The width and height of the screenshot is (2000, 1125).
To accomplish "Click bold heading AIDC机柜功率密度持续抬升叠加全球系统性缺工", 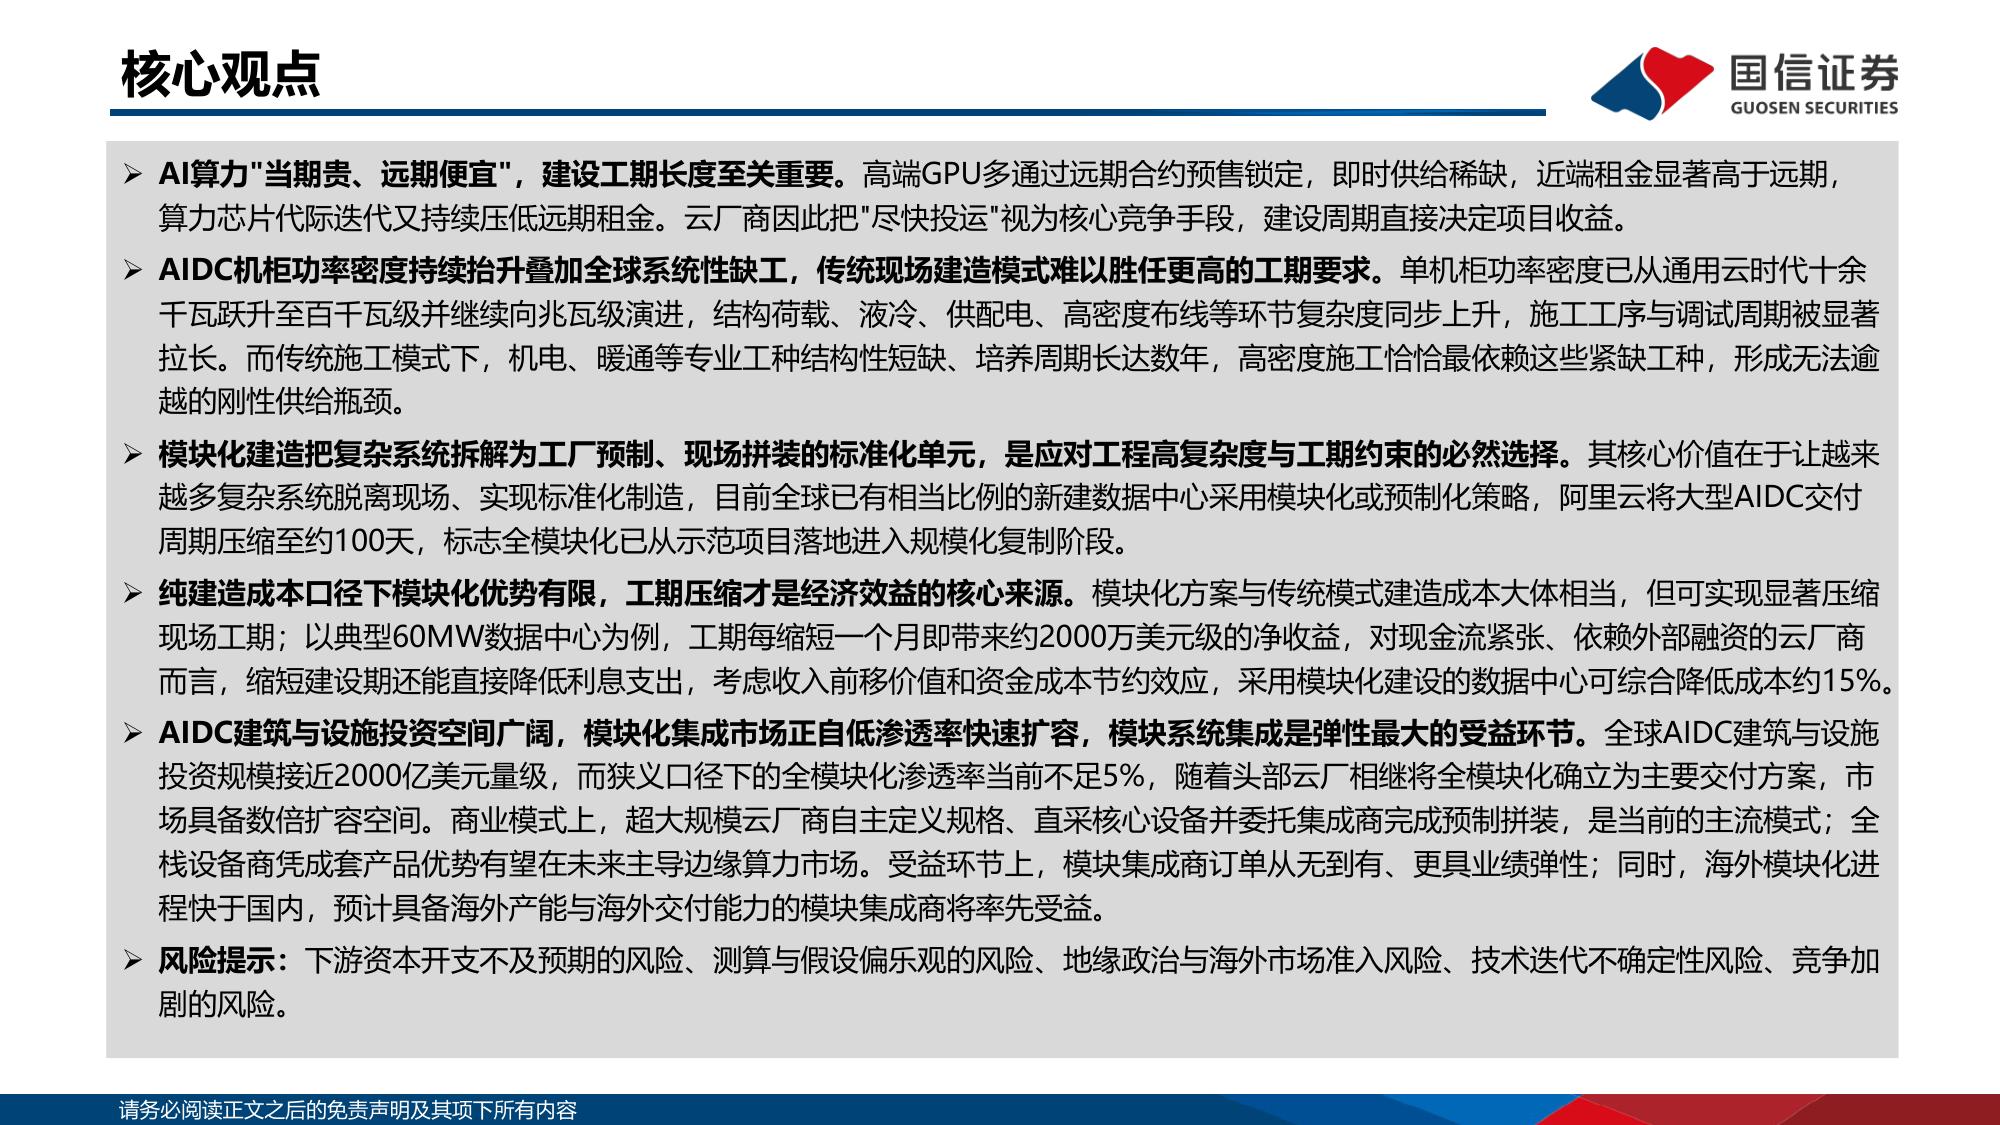I will coord(472,271).
